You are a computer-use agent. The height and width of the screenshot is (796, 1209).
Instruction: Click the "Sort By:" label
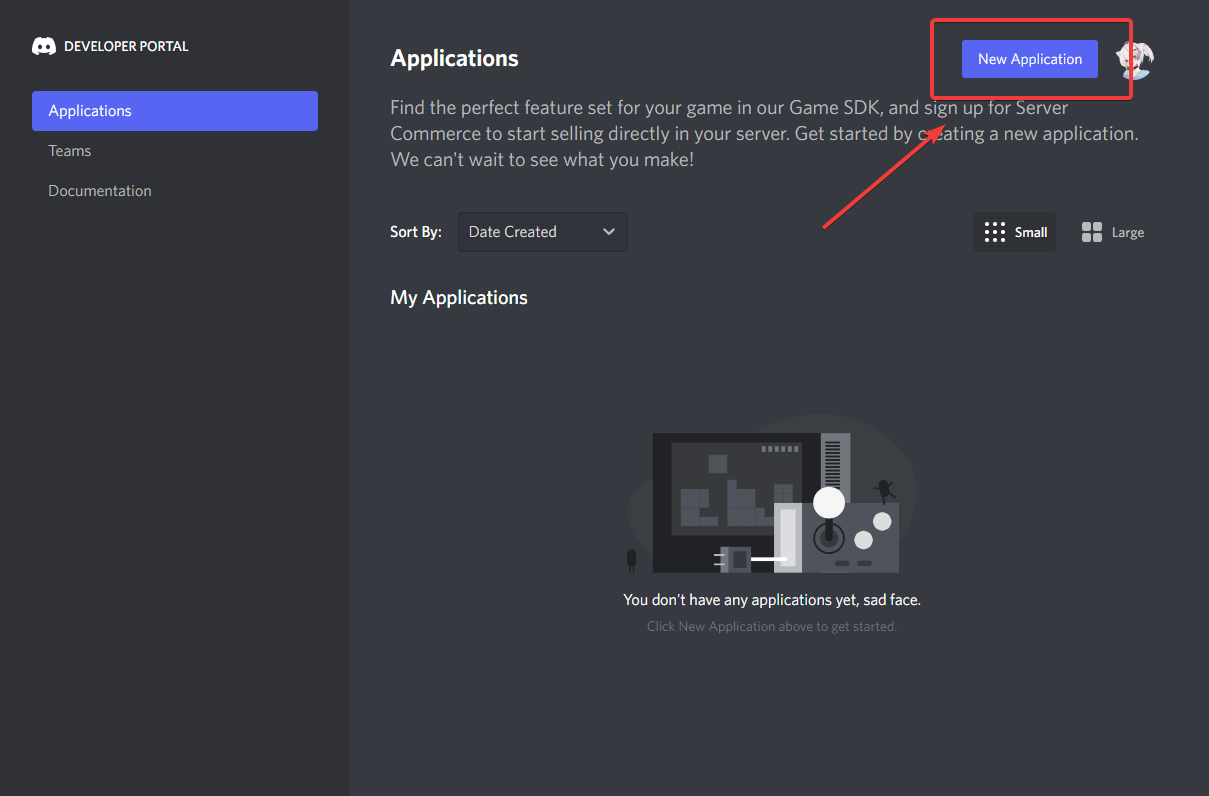[416, 232]
